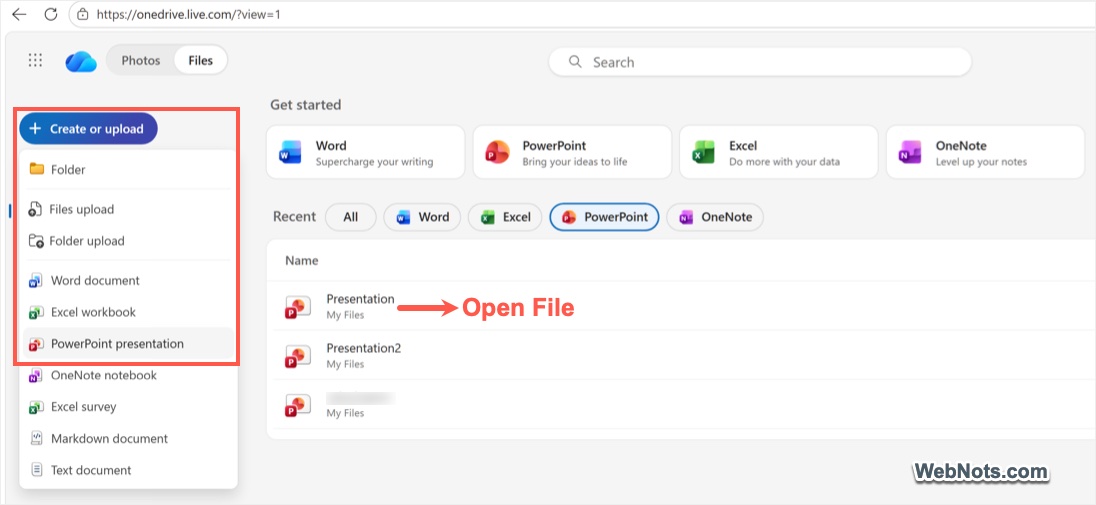Screen dimensions: 1096x505
Task: Choose Folder from the create menu
Action: [129, 169]
